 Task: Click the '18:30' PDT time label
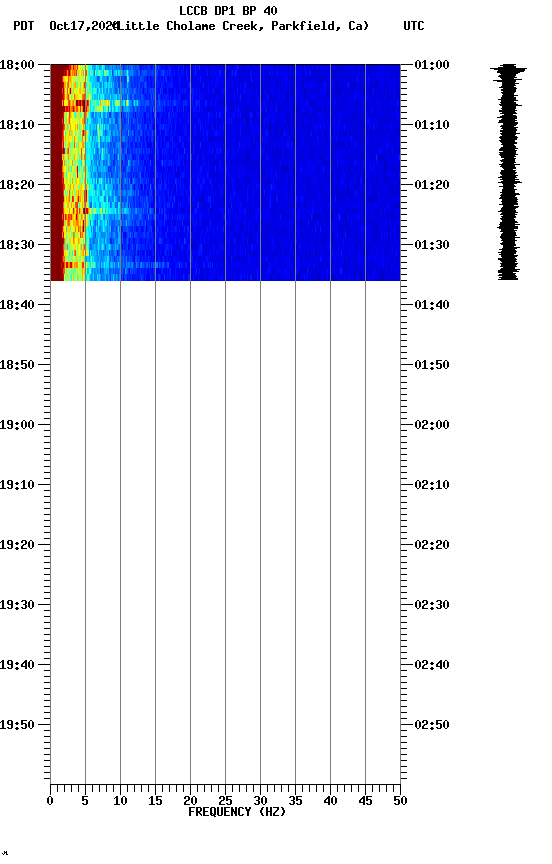point(17,245)
